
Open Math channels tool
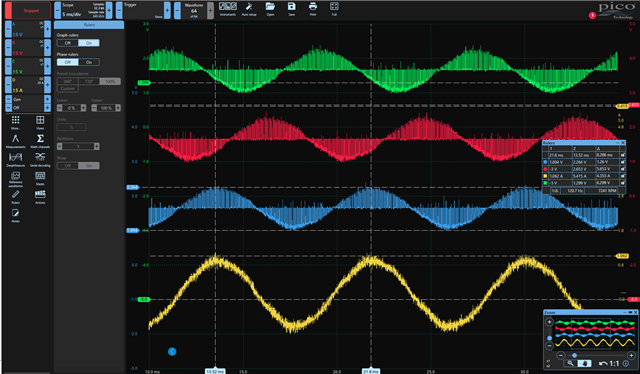click(x=40, y=141)
